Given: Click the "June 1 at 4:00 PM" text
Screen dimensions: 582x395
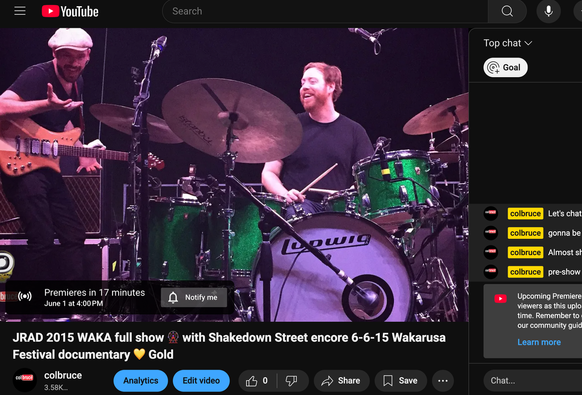Looking at the screenshot, I should [73, 303].
